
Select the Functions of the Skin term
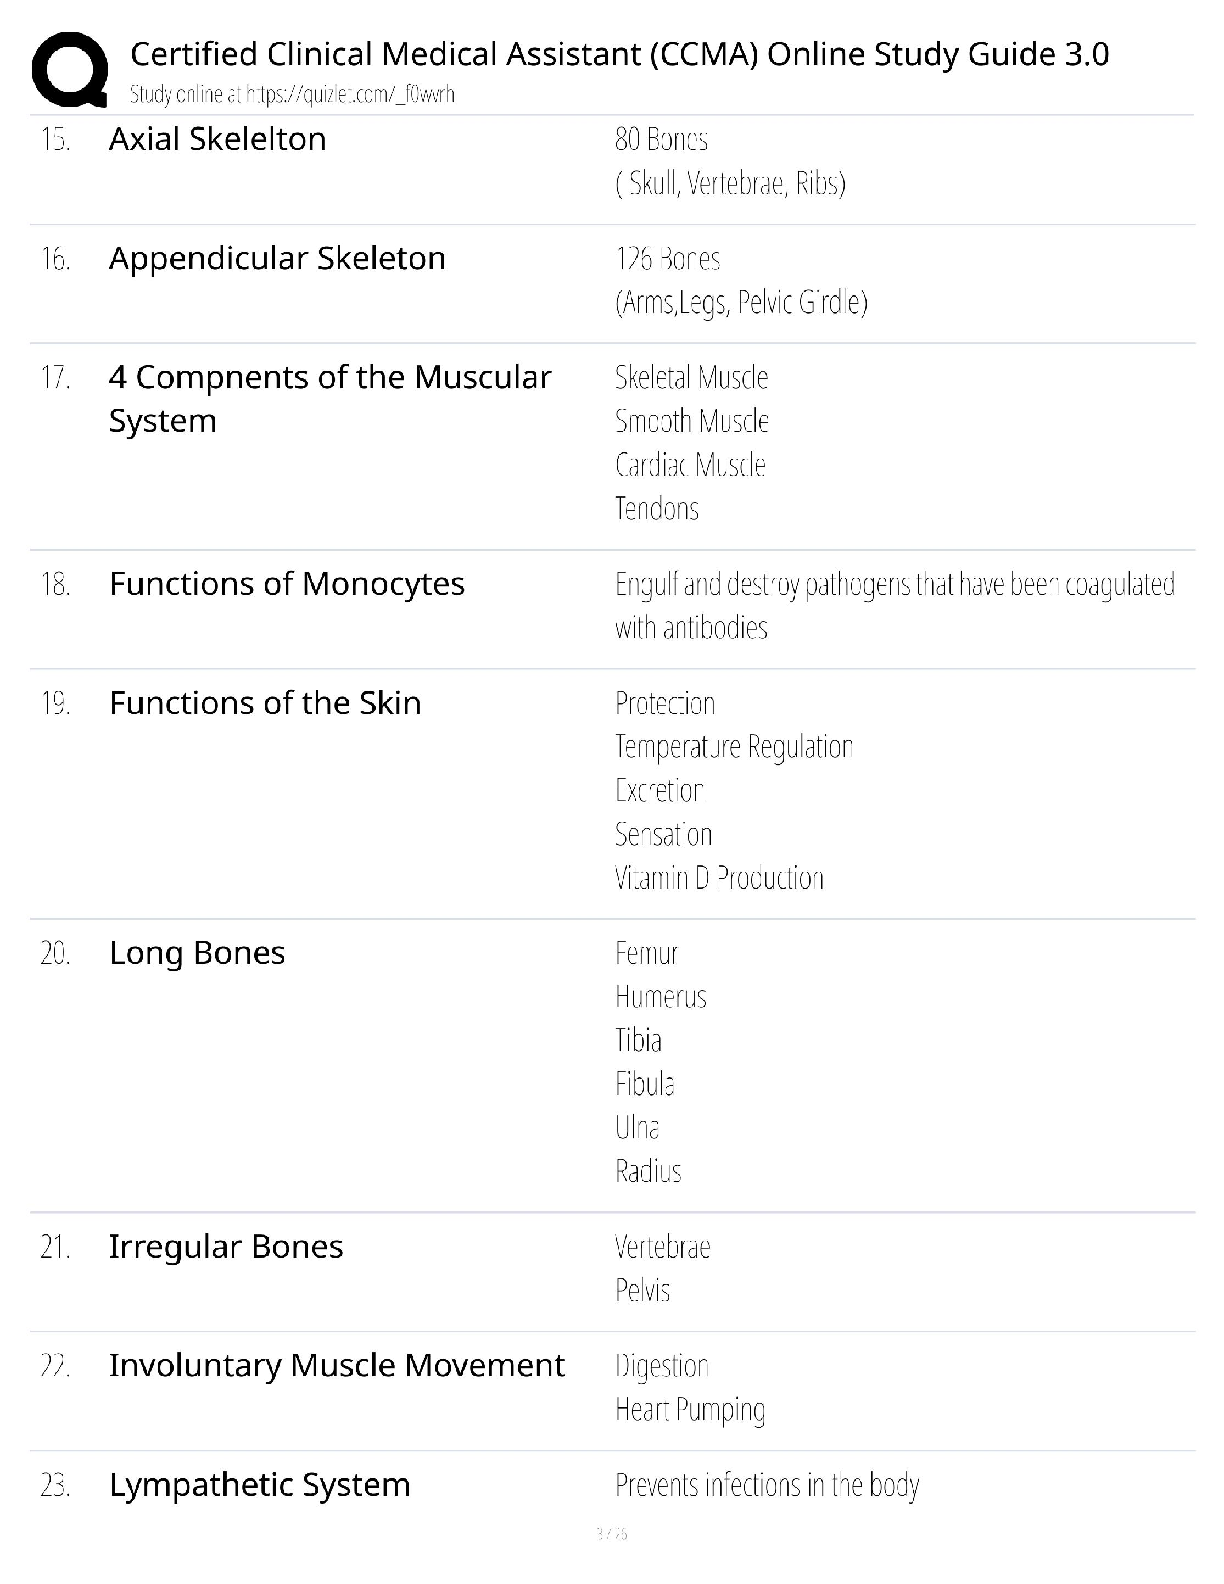(265, 703)
